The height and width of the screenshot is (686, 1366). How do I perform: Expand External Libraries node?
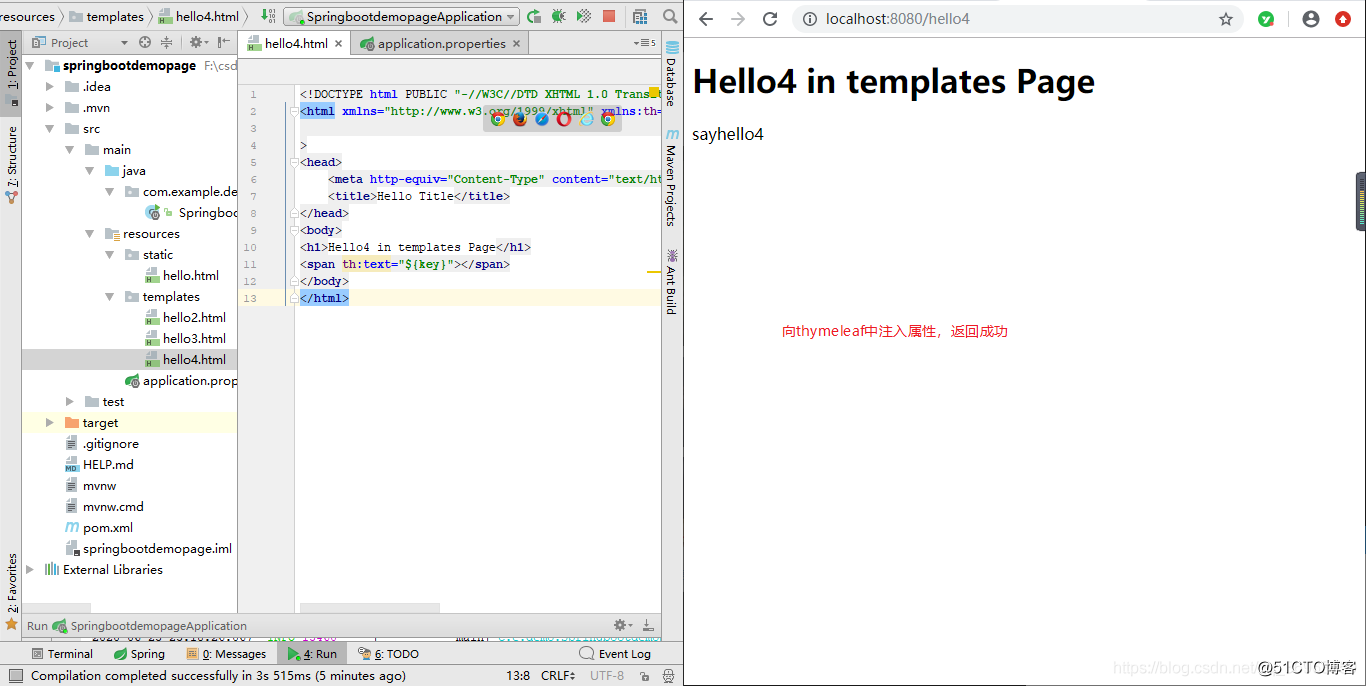click(30, 570)
